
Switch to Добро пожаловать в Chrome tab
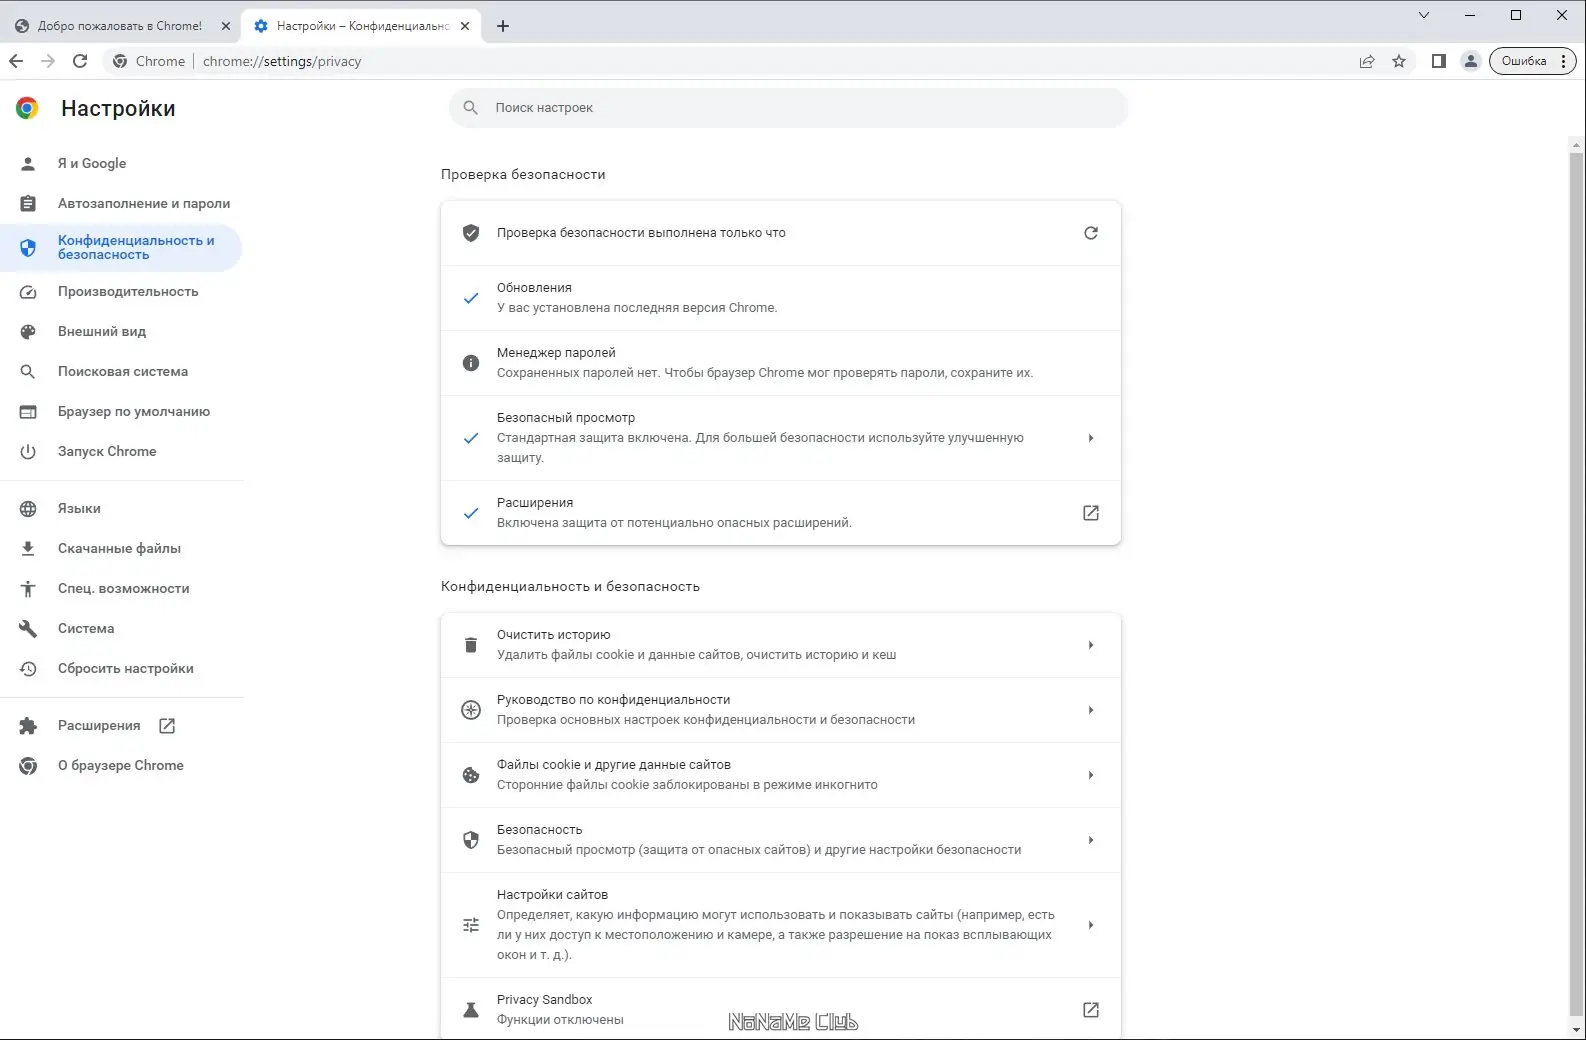click(118, 26)
